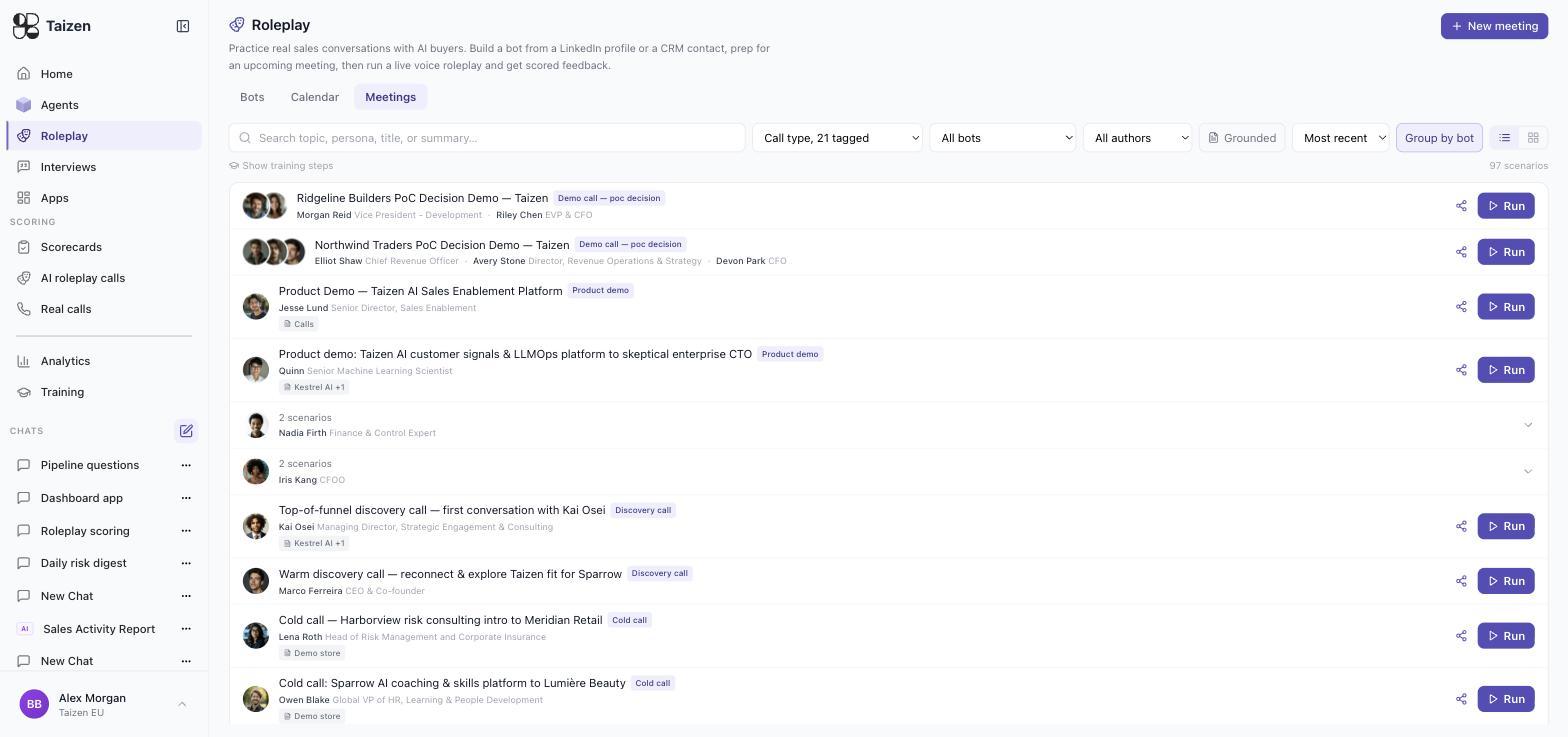Open the Sales Activity Report chat
The height and width of the screenshot is (737, 1568).
[98, 629]
